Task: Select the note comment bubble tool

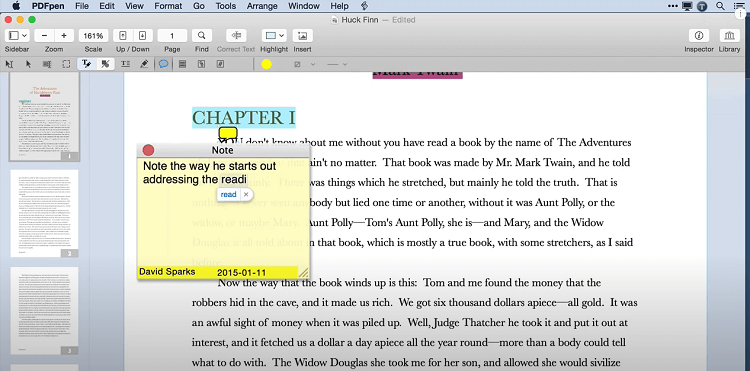Action: pos(164,64)
